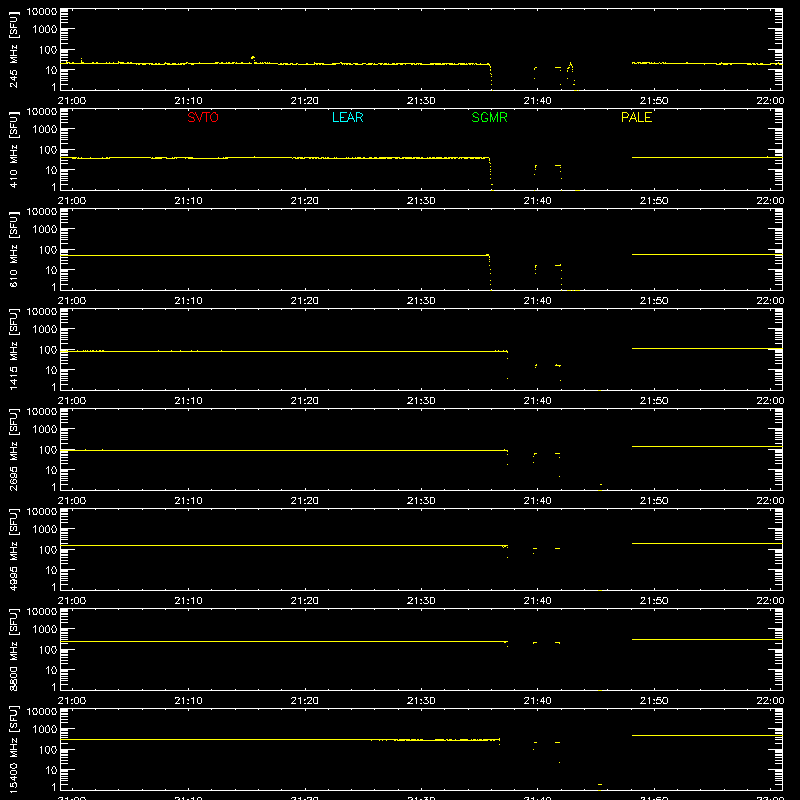Select the 8800 MHz [SFU] axis title
The image size is (800, 800).
pyautogui.click(x=14, y=650)
